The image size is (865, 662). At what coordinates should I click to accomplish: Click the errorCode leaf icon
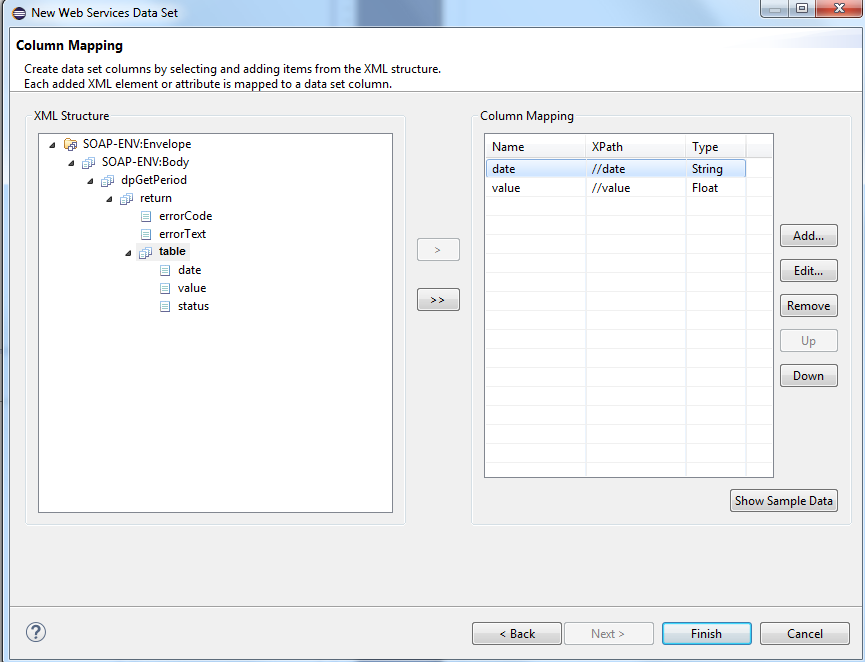[146, 216]
